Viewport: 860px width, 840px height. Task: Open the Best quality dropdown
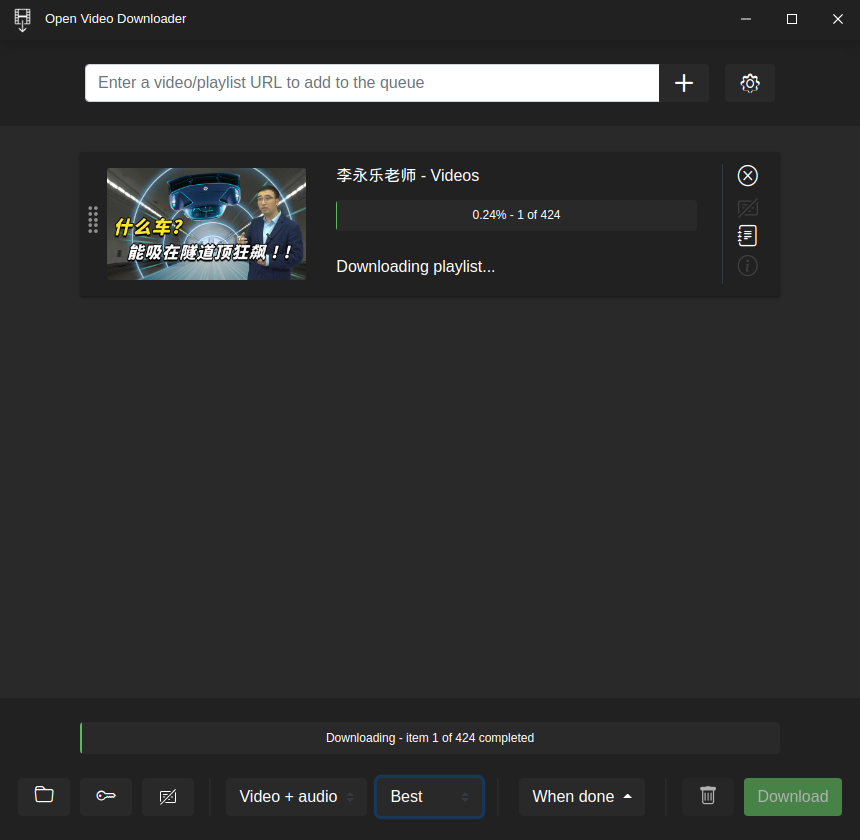(x=429, y=796)
